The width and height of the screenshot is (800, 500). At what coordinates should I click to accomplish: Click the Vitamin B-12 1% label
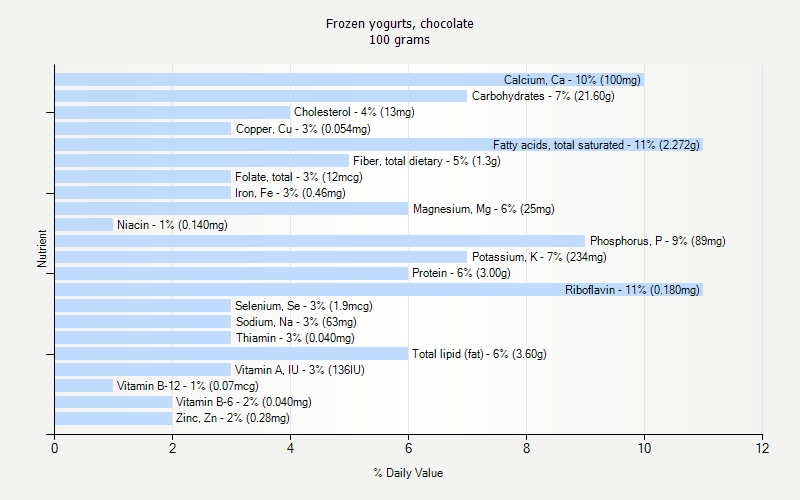[x=187, y=386]
